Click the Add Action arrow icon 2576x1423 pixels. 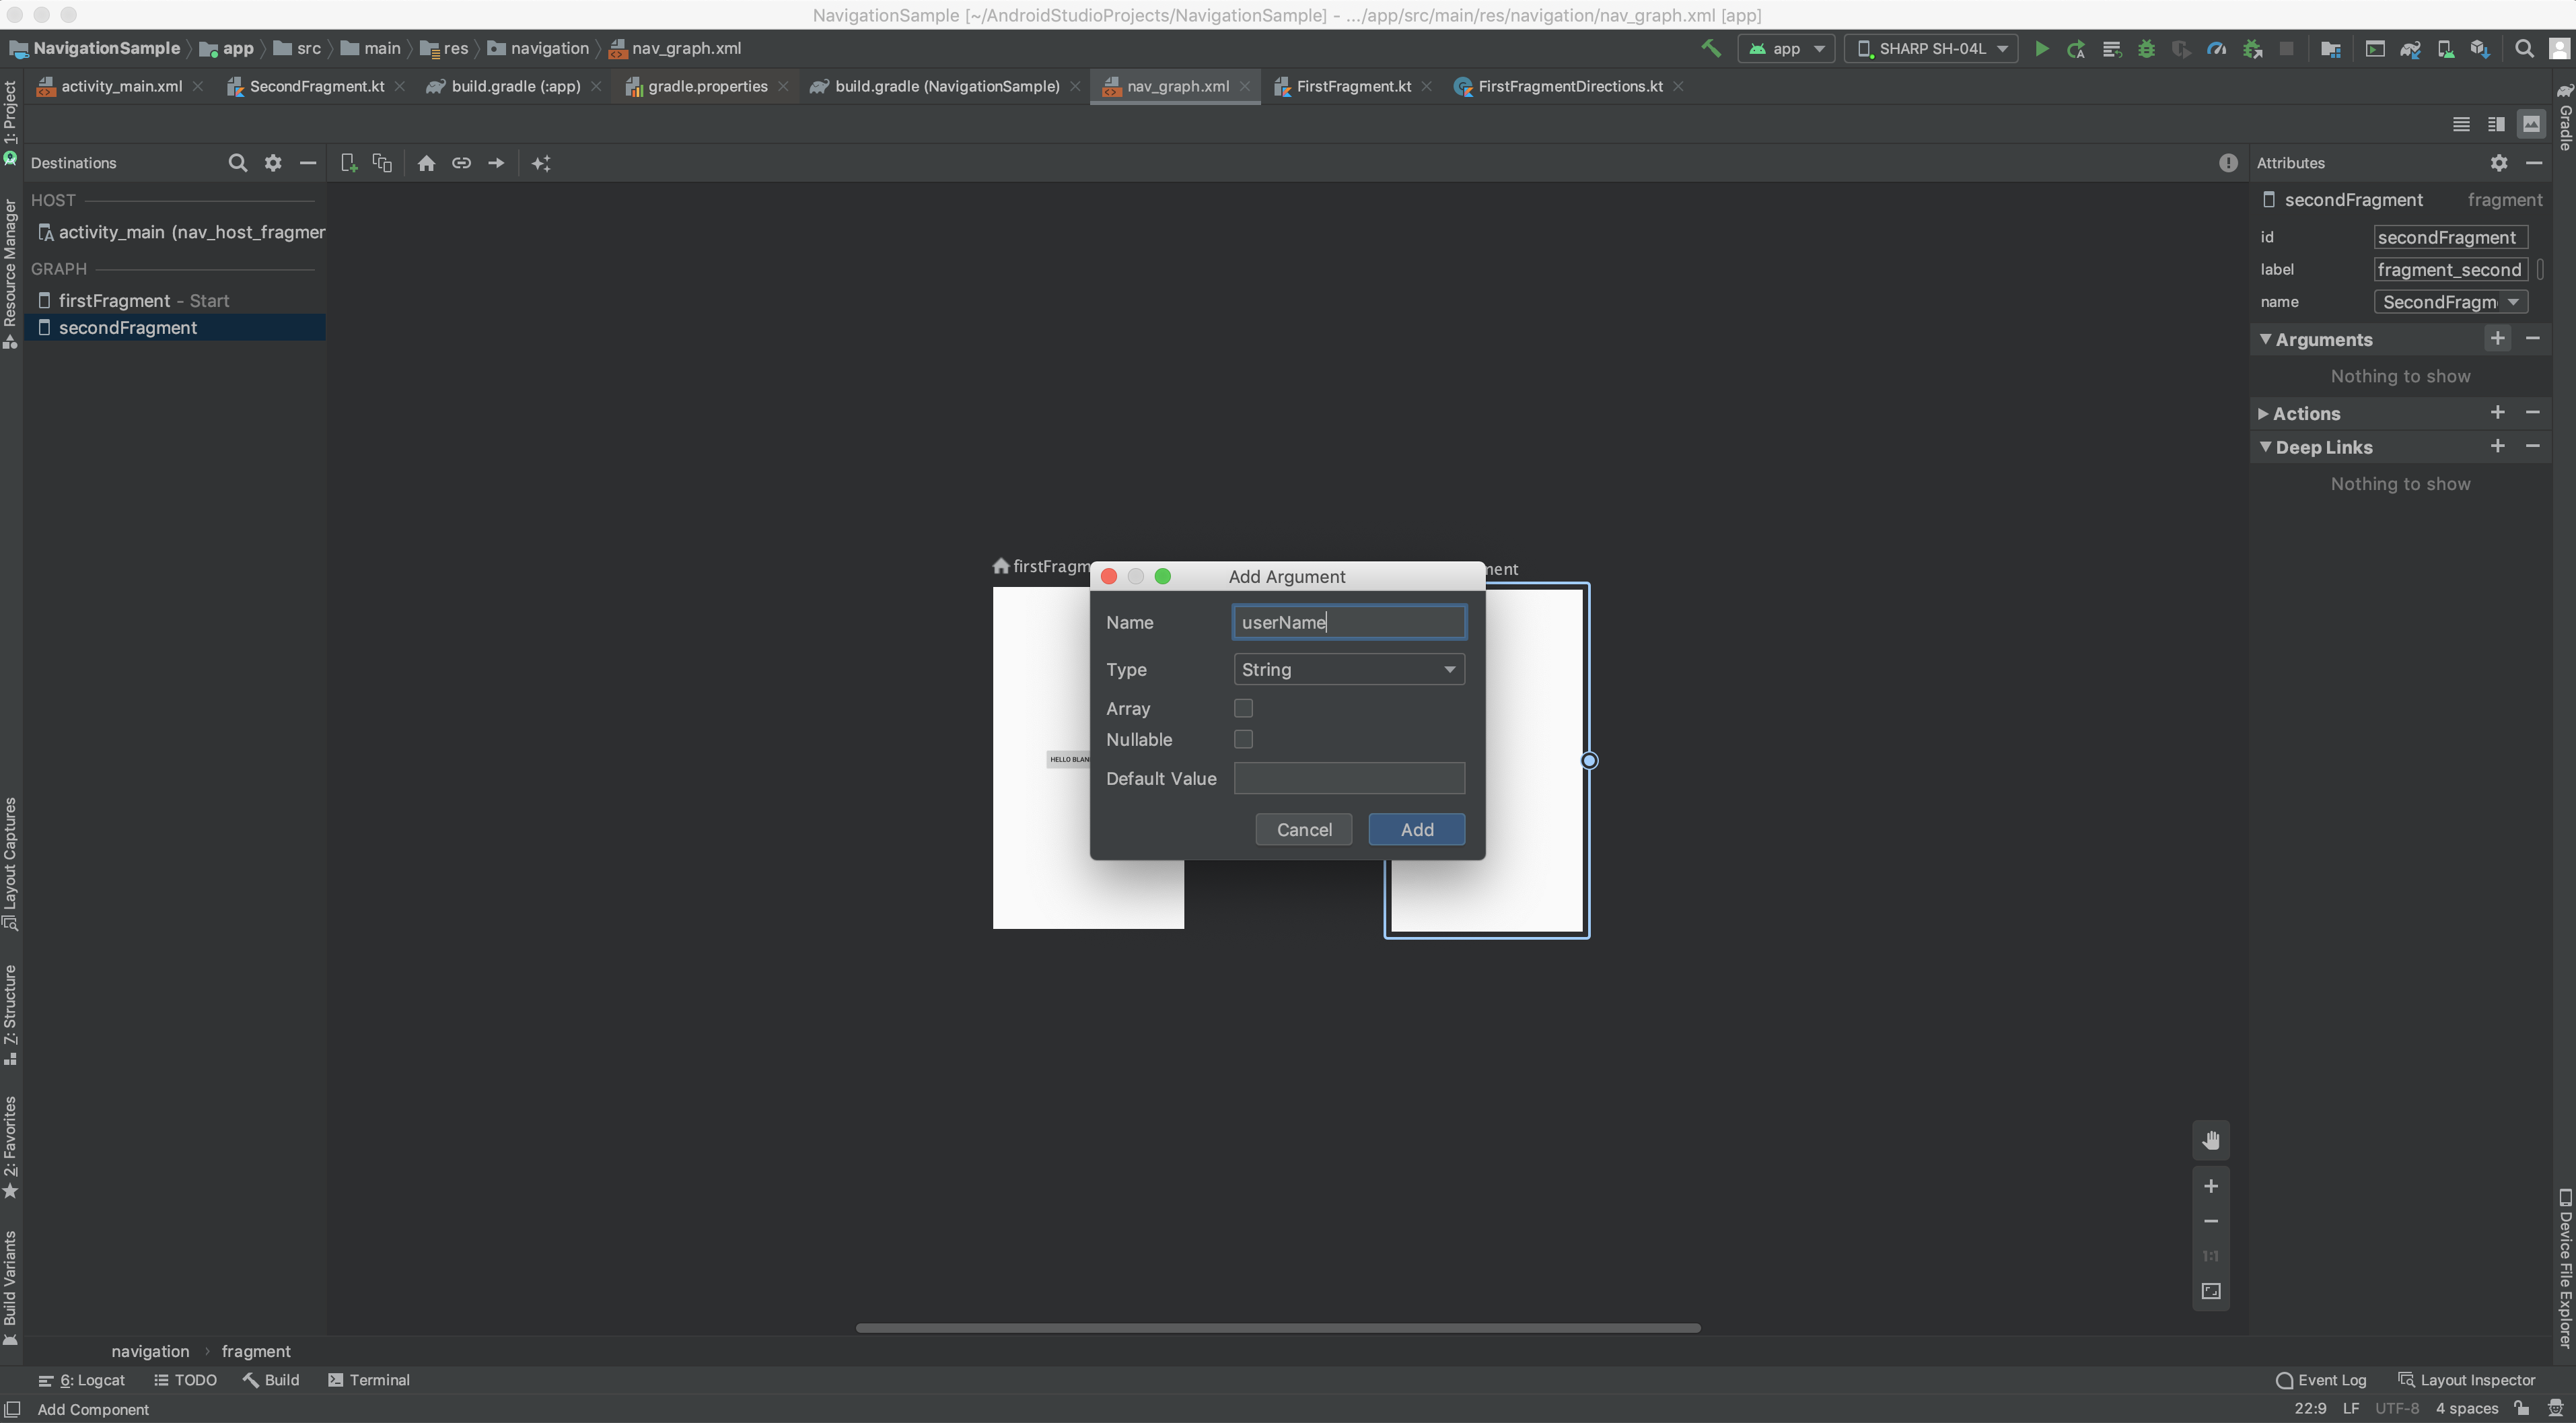(x=496, y=163)
